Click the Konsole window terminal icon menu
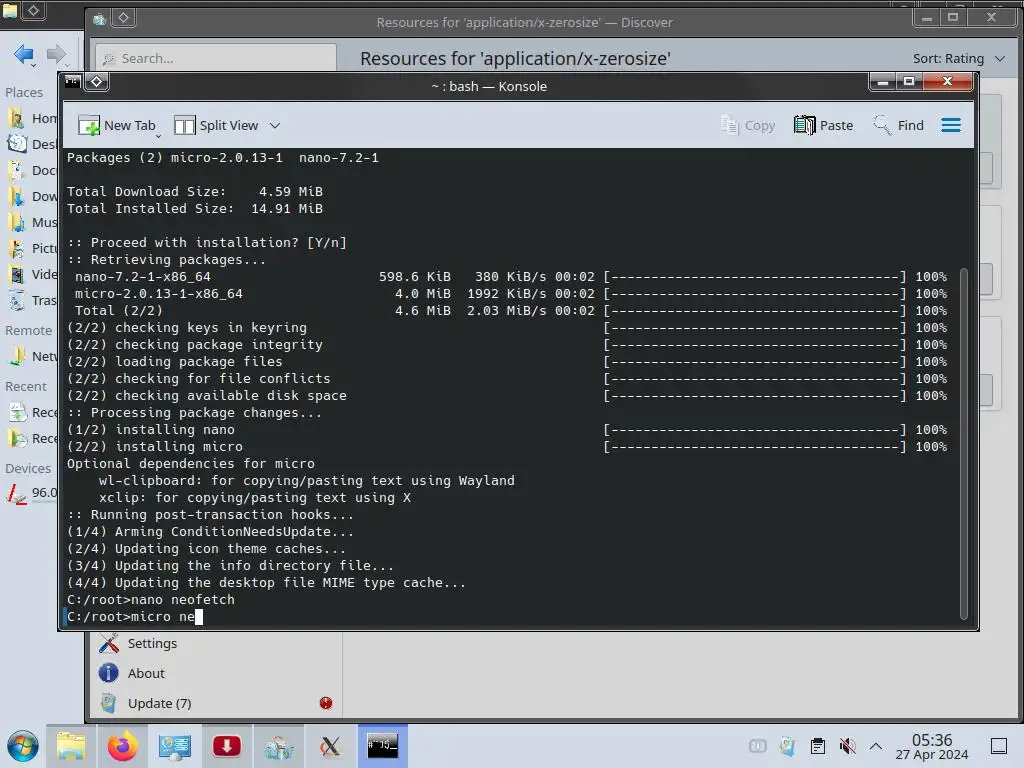Image resolution: width=1024 pixels, height=768 pixels. click(x=72, y=82)
